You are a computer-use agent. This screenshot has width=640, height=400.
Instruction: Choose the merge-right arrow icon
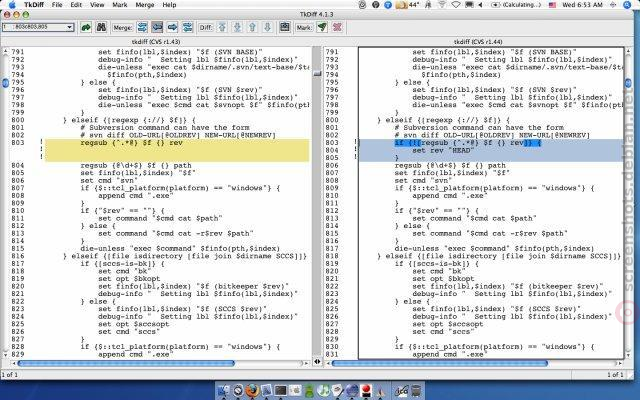[172, 27]
